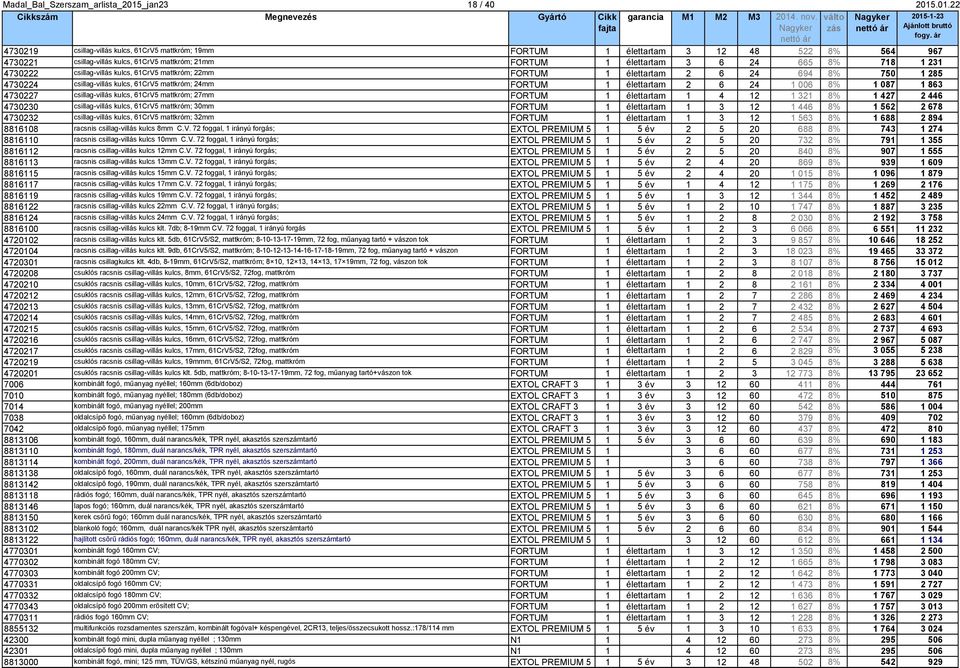
Task: Select item number 4770301
Action: (21, 550)
